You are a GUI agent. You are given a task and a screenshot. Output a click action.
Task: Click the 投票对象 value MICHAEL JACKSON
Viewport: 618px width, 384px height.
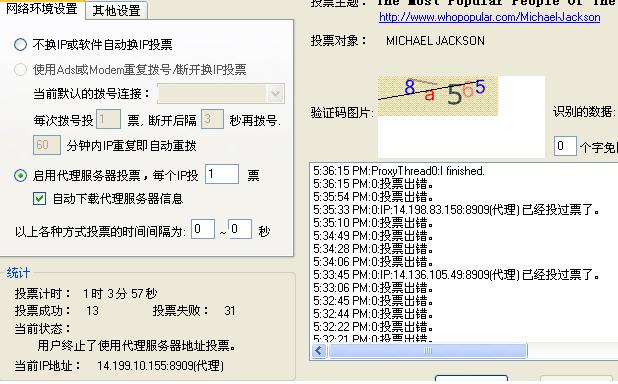435,41
